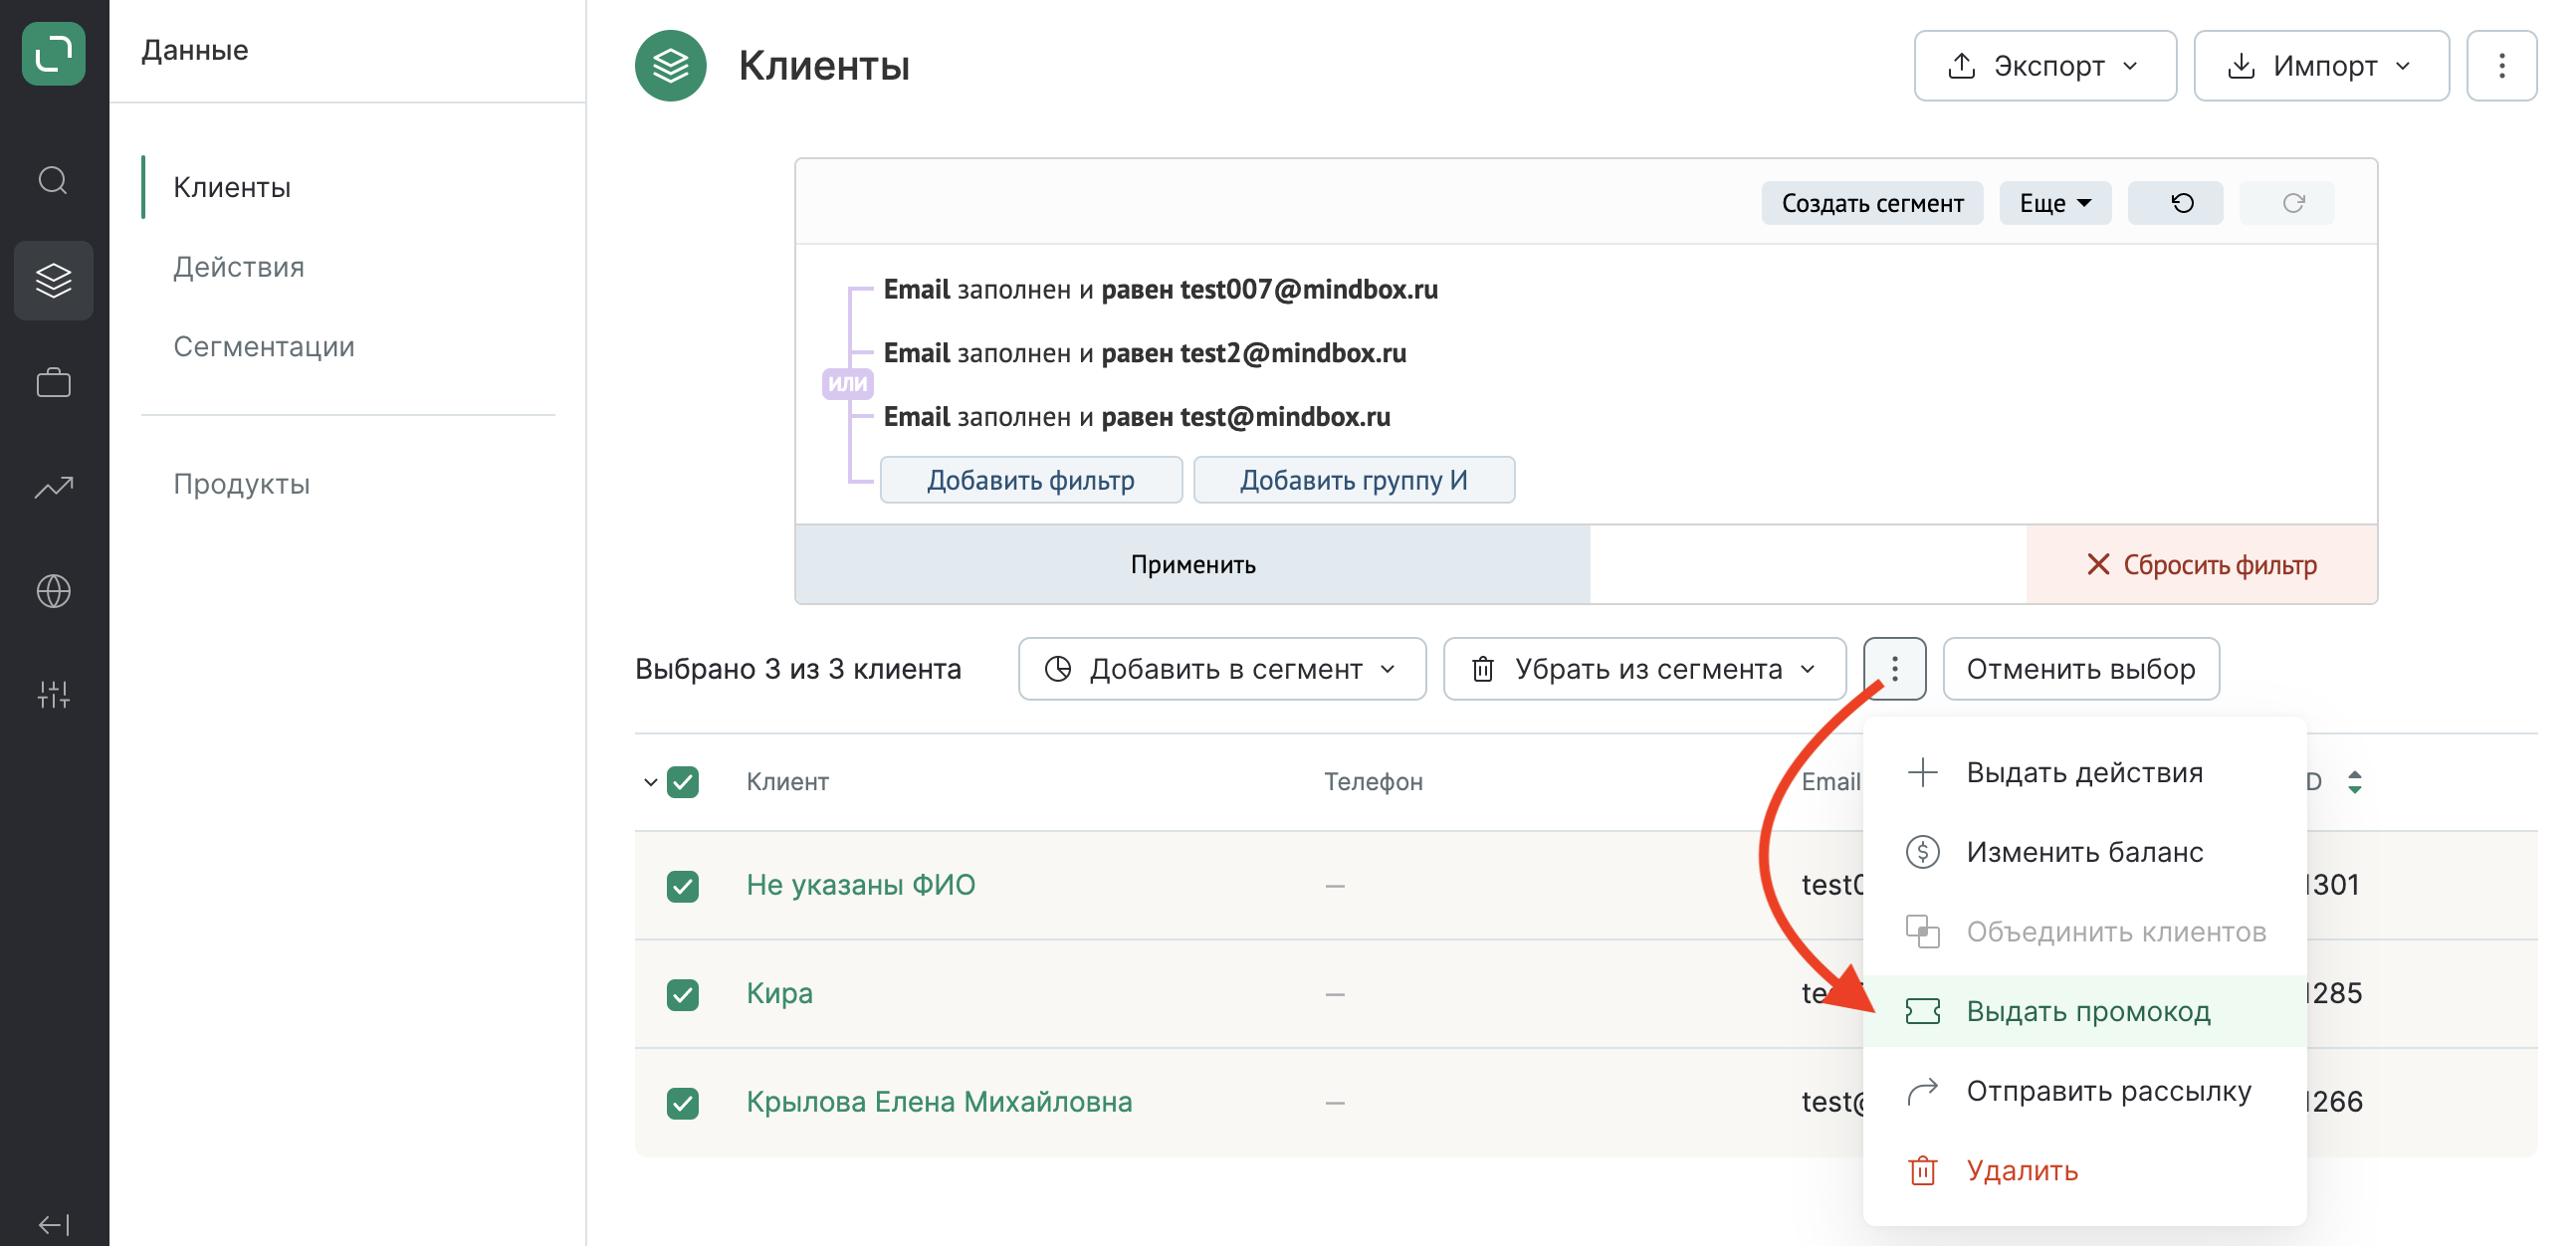Expand the Еще dropdown
This screenshot has width=2576, height=1246.
coord(2055,203)
